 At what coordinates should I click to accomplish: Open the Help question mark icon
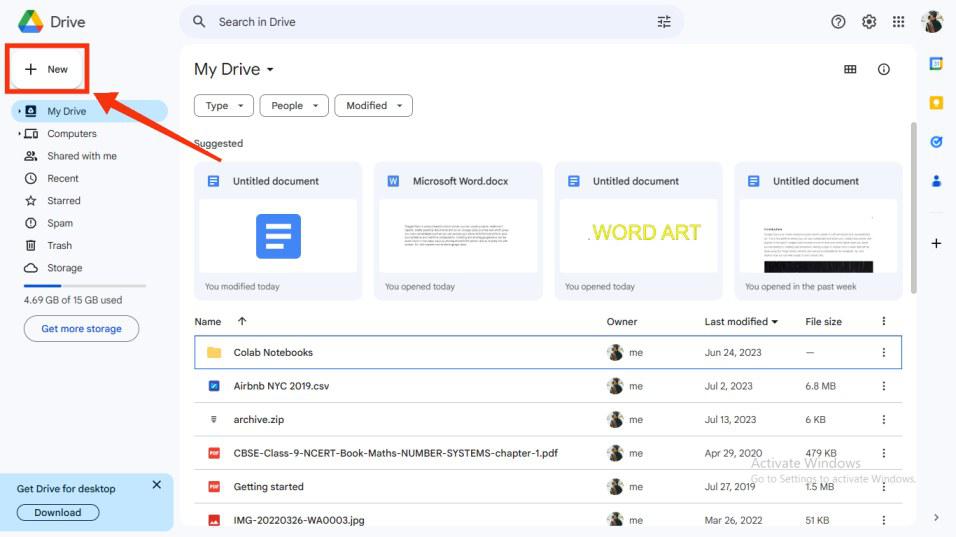tap(838, 22)
